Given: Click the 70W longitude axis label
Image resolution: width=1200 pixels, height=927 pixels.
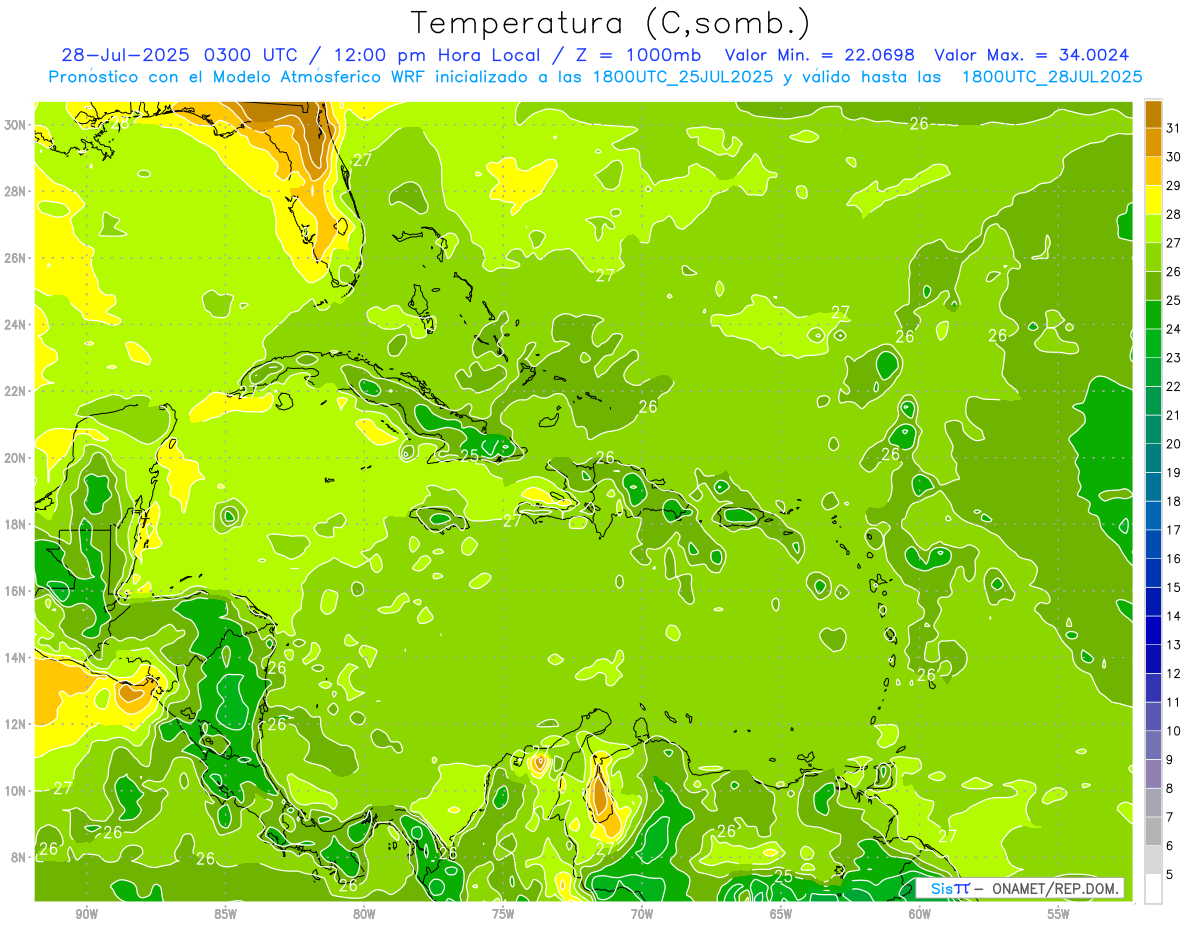Looking at the screenshot, I should click(x=642, y=914).
